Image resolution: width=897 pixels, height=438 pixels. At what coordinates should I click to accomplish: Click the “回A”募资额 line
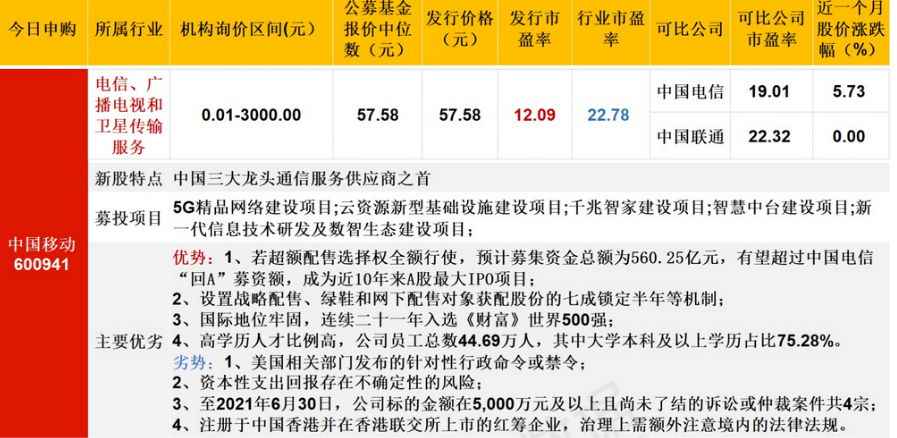(x=355, y=280)
